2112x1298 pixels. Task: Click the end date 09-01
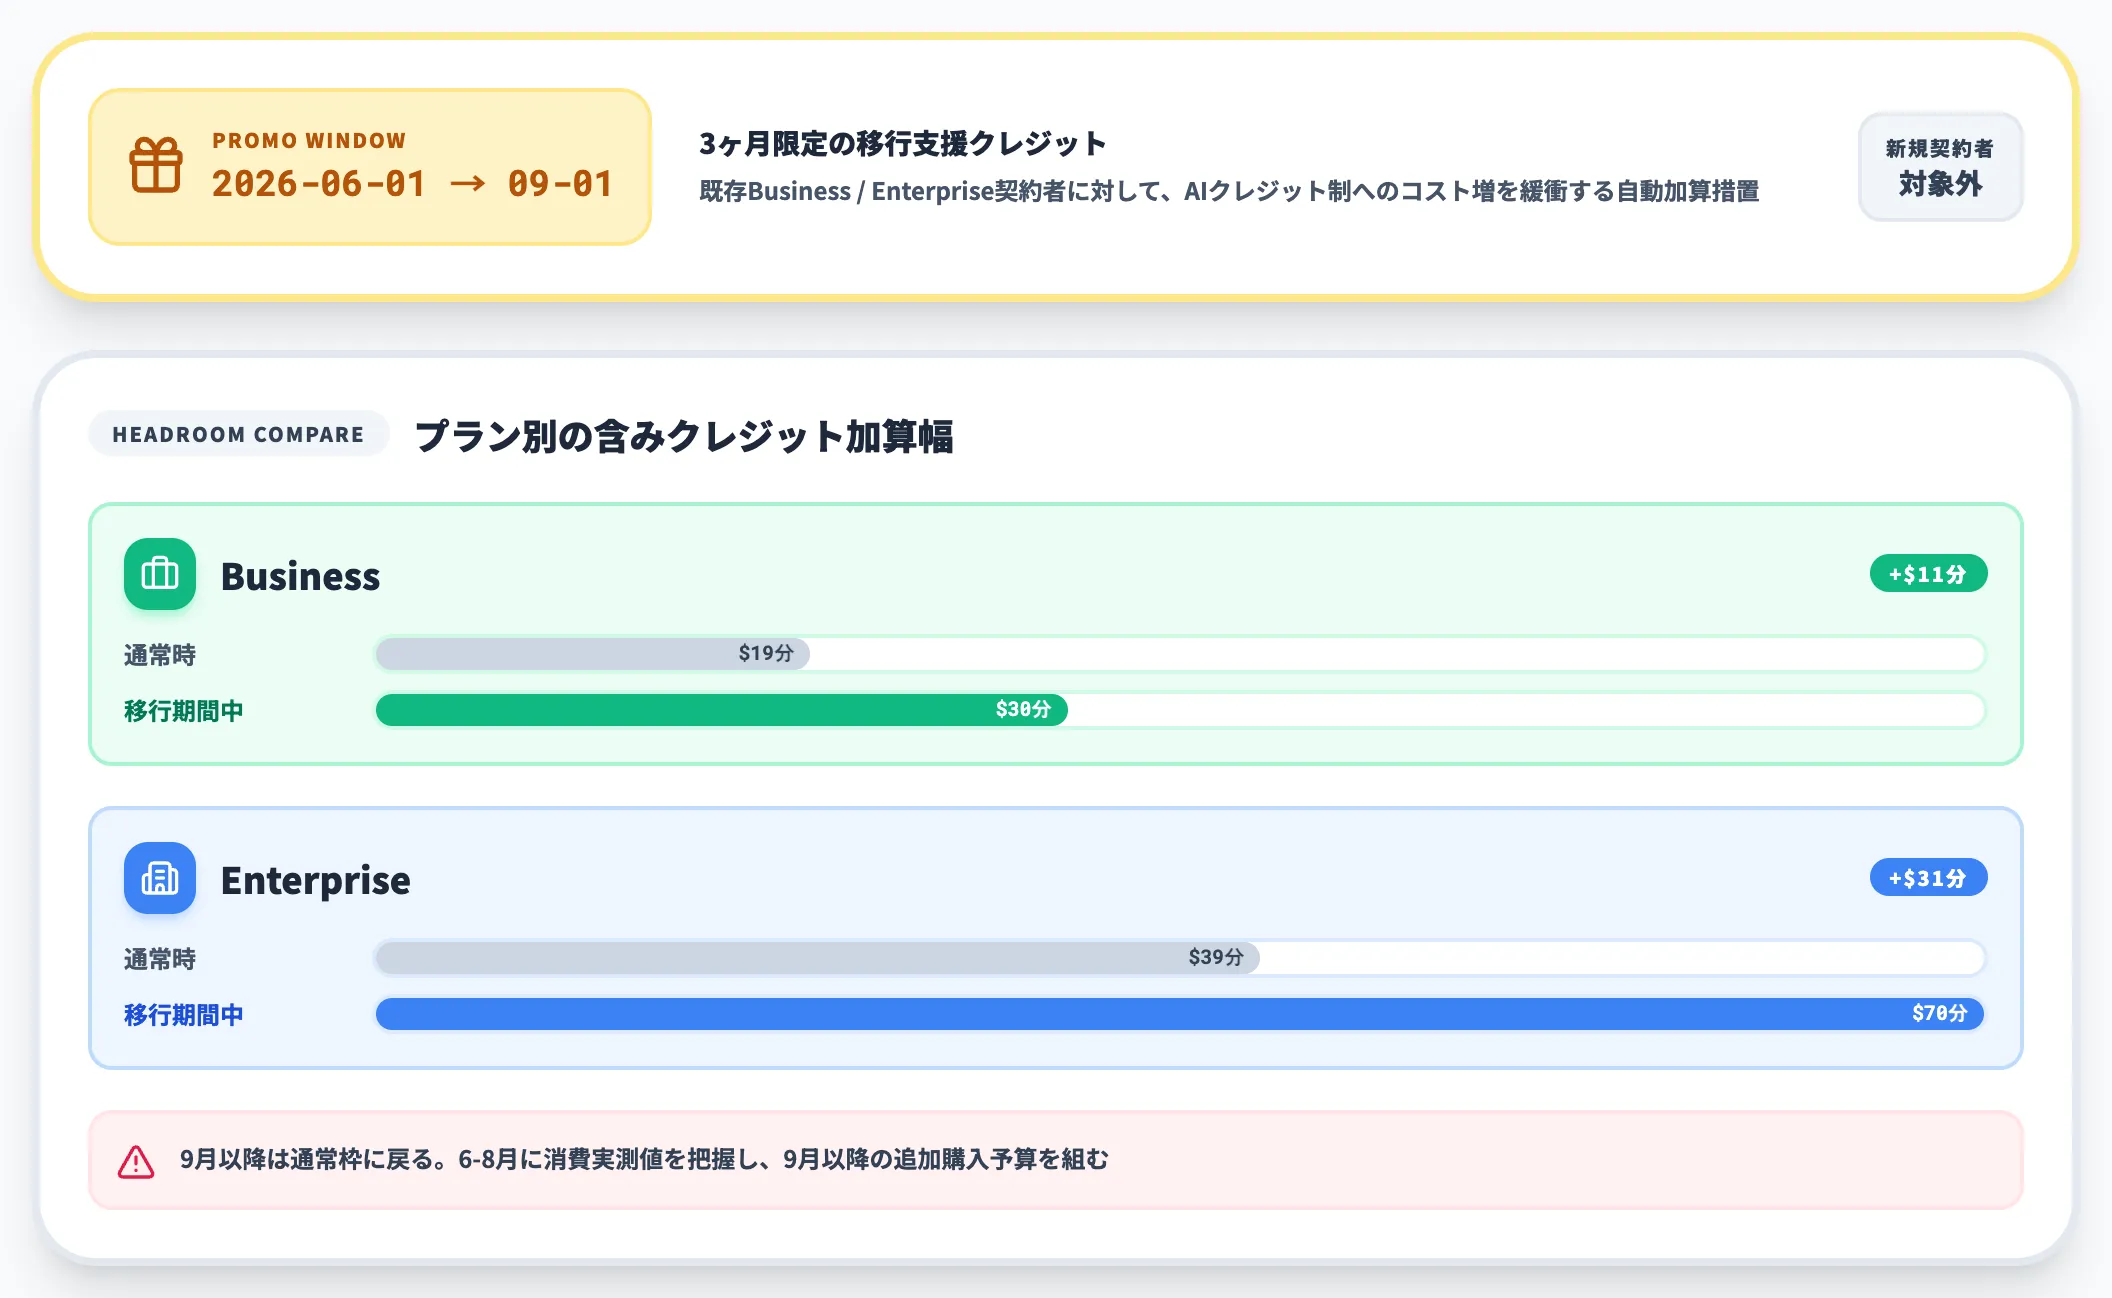click(560, 184)
